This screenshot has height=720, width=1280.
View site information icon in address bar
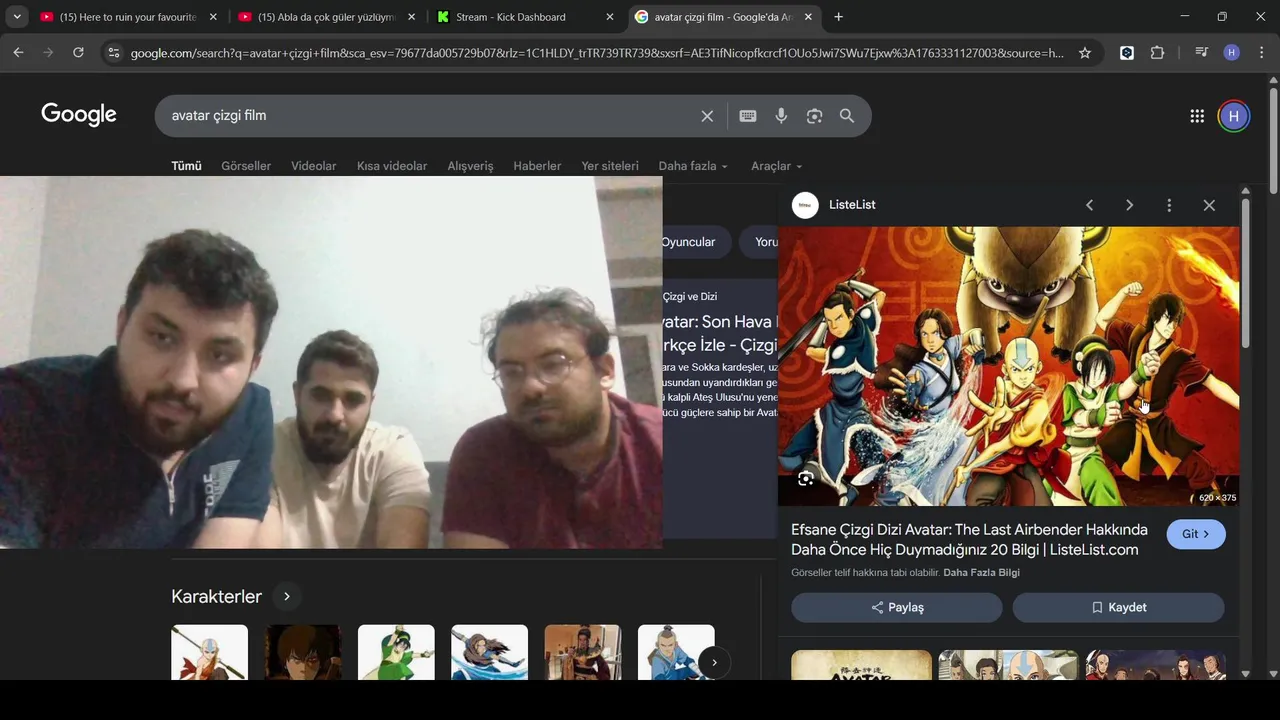pos(113,53)
